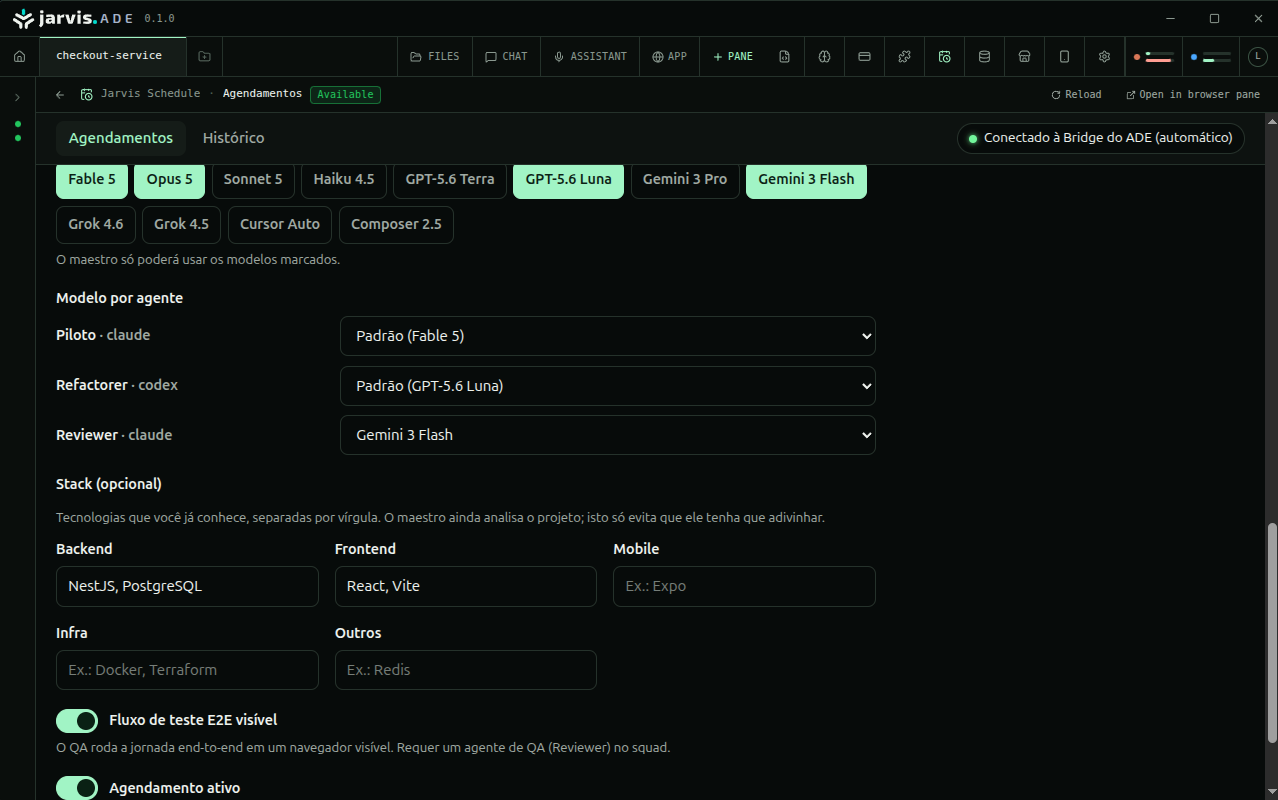This screenshot has width=1278, height=800.
Task: Expand the left sidebar chevron
Action: [17, 97]
